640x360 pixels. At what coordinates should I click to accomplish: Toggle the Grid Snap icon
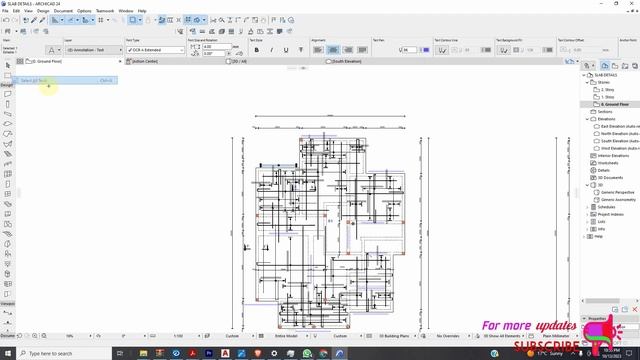pyautogui.click(x=100, y=20)
